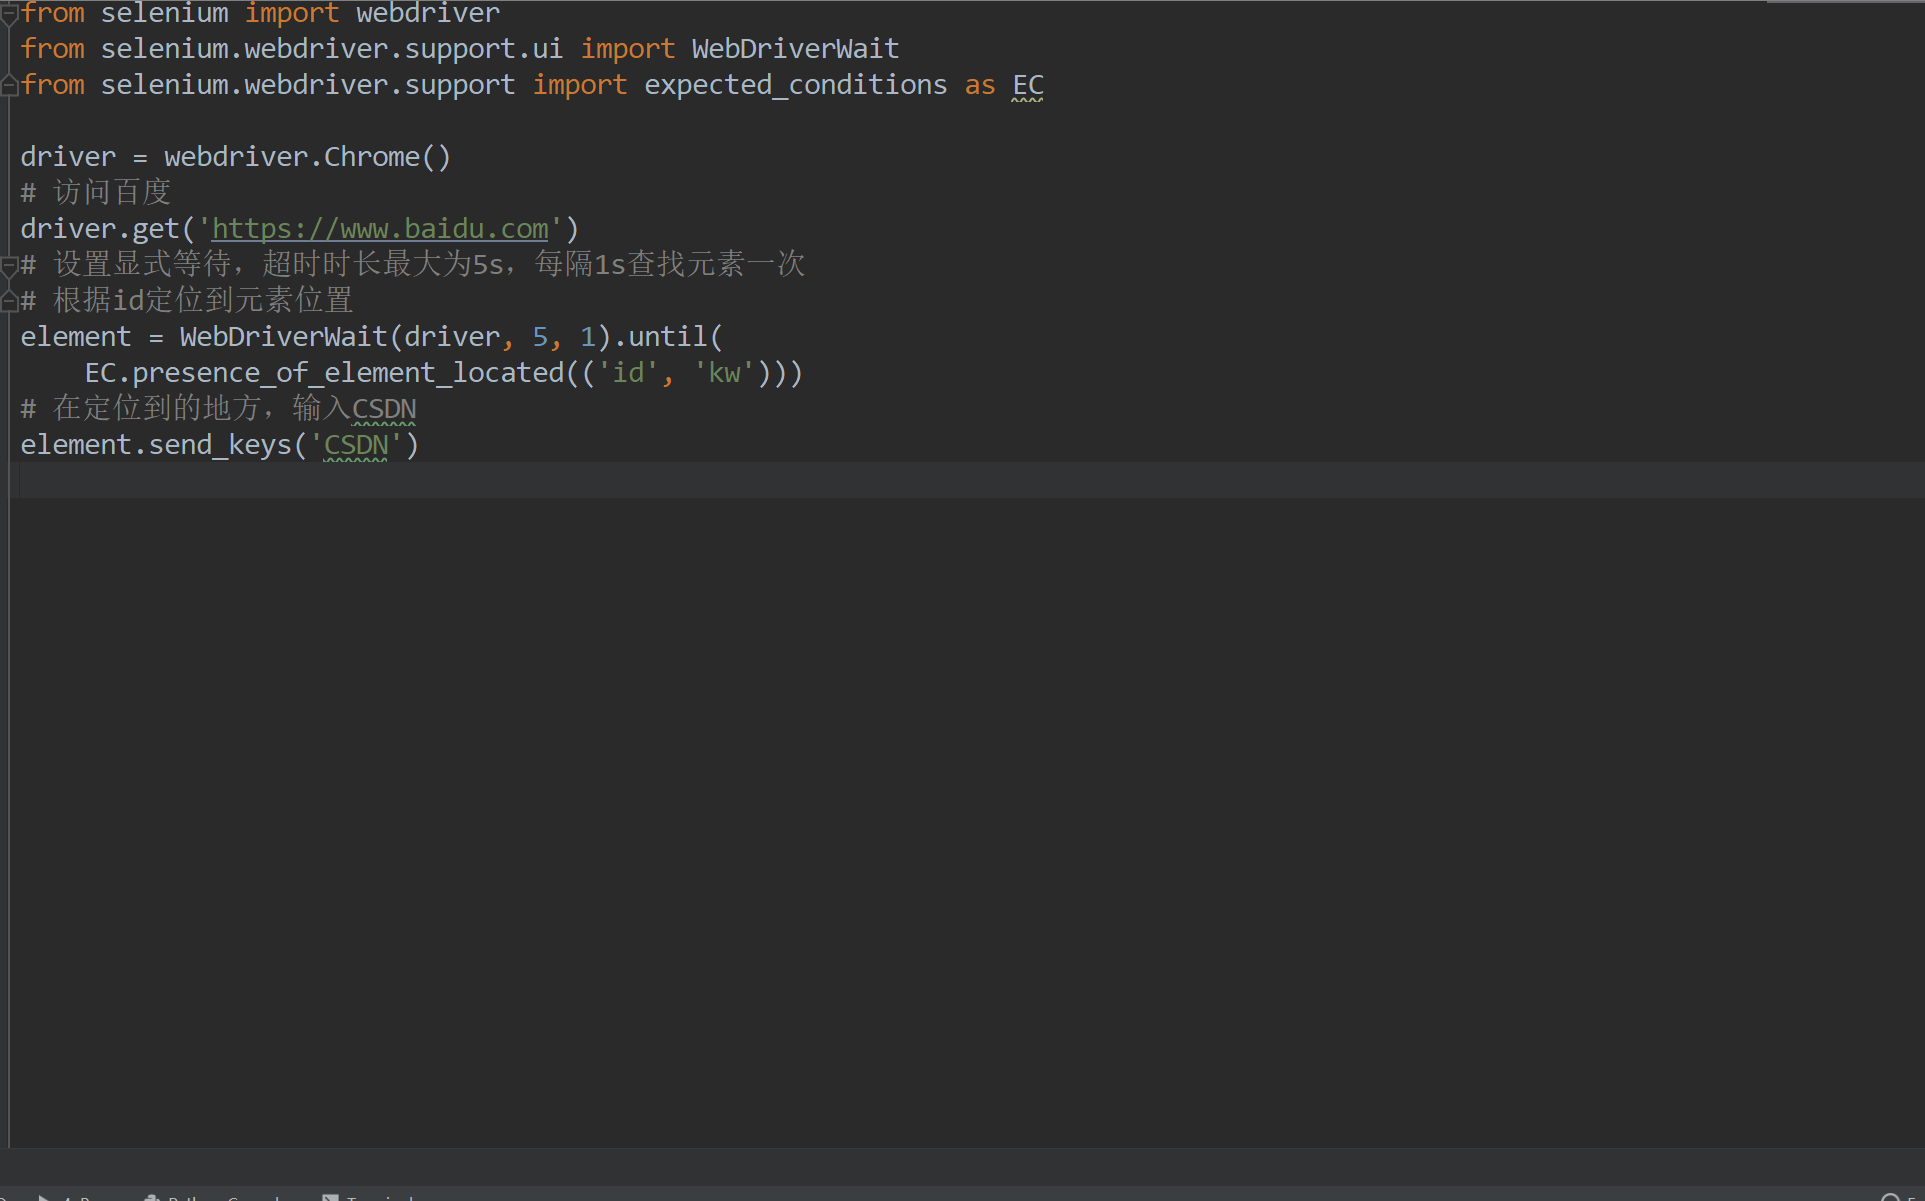Open the Terminal tool window tab
This screenshot has height=1201, width=1925.
pos(380,1197)
